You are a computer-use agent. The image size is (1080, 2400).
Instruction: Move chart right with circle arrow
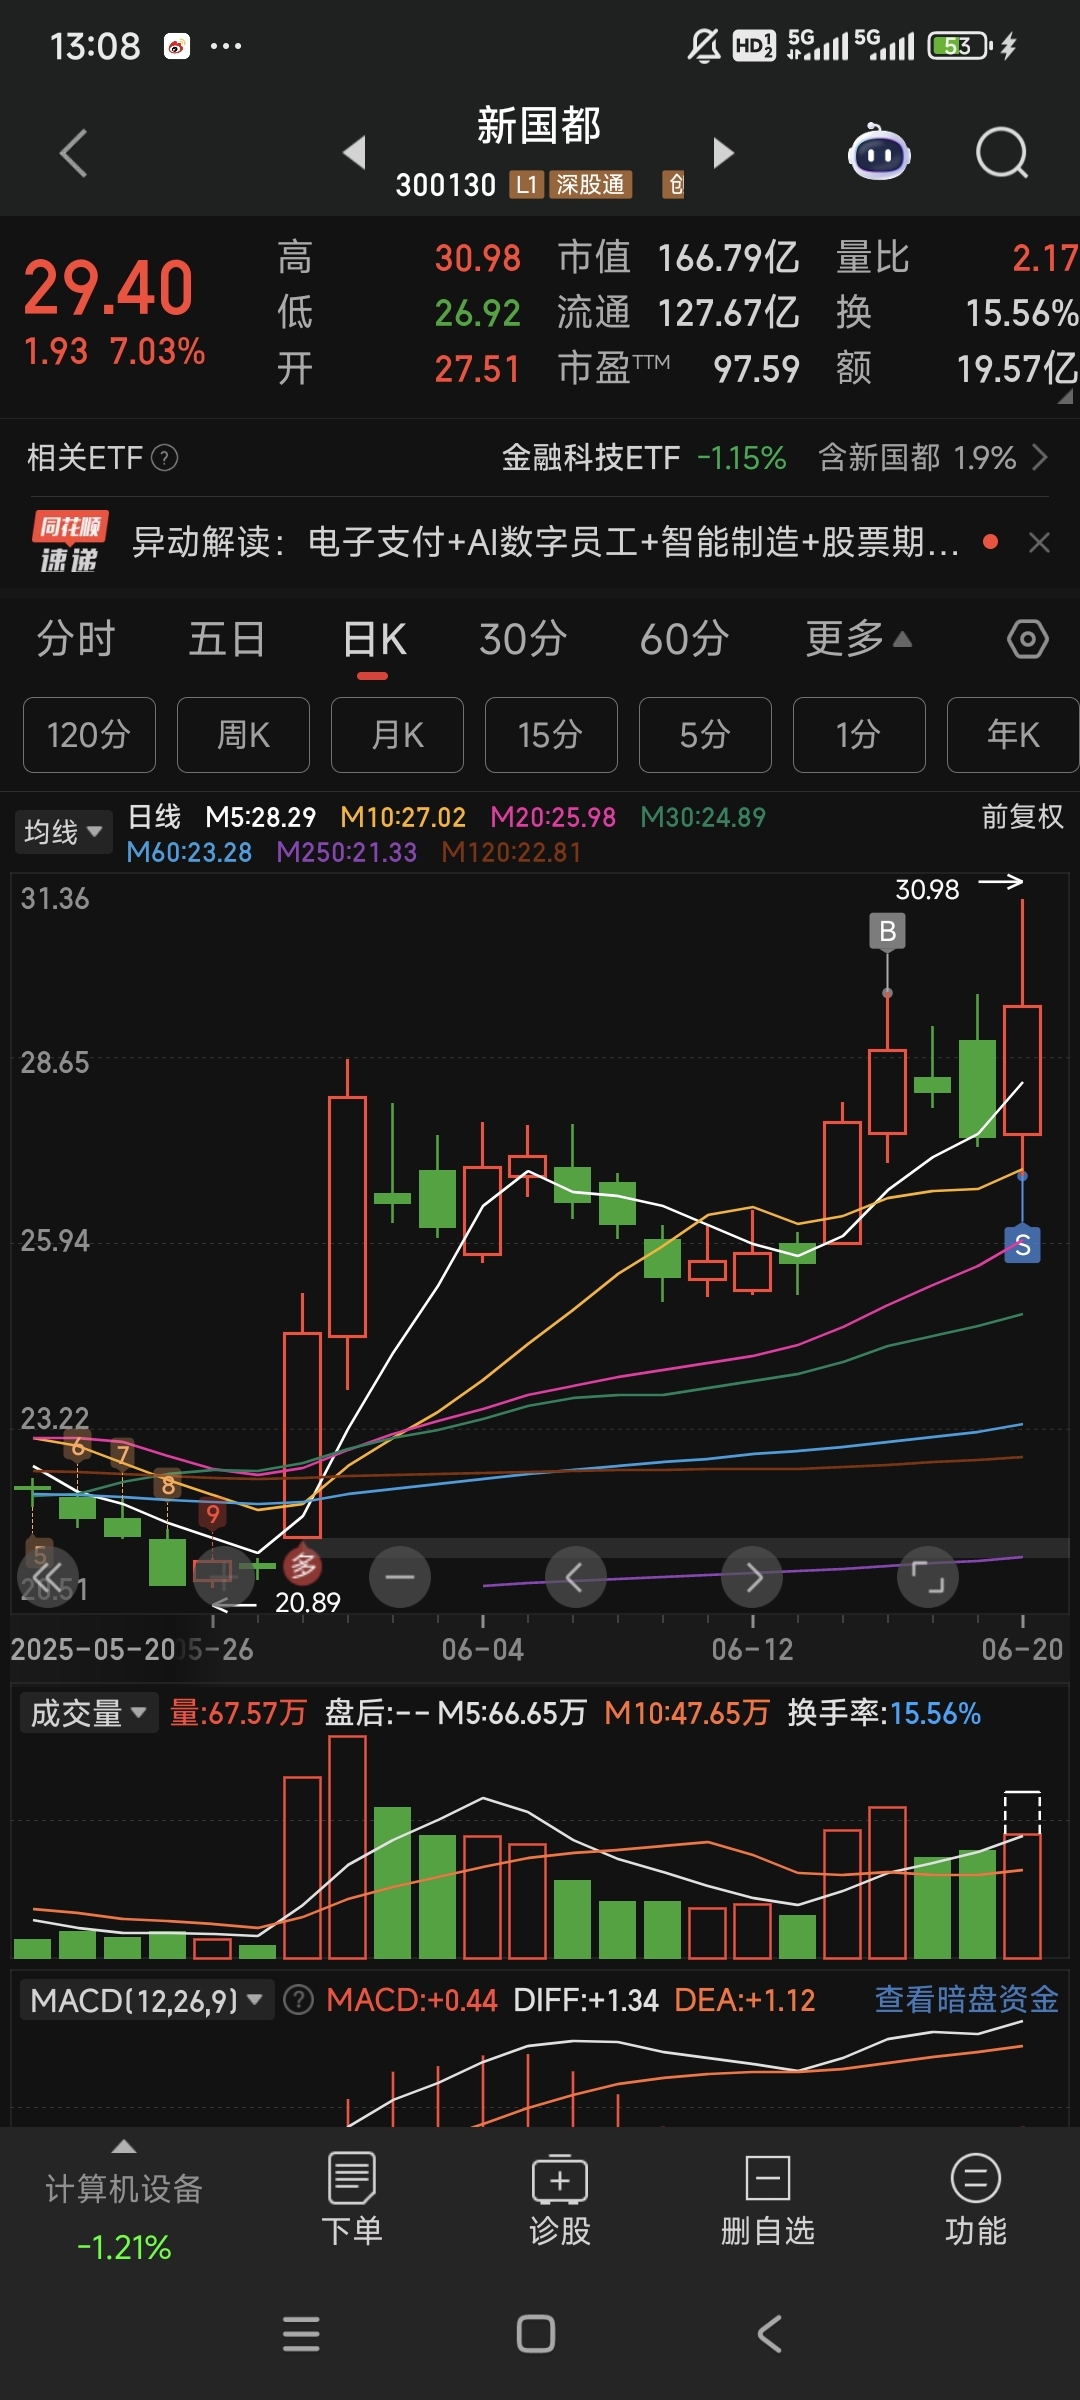click(753, 1577)
